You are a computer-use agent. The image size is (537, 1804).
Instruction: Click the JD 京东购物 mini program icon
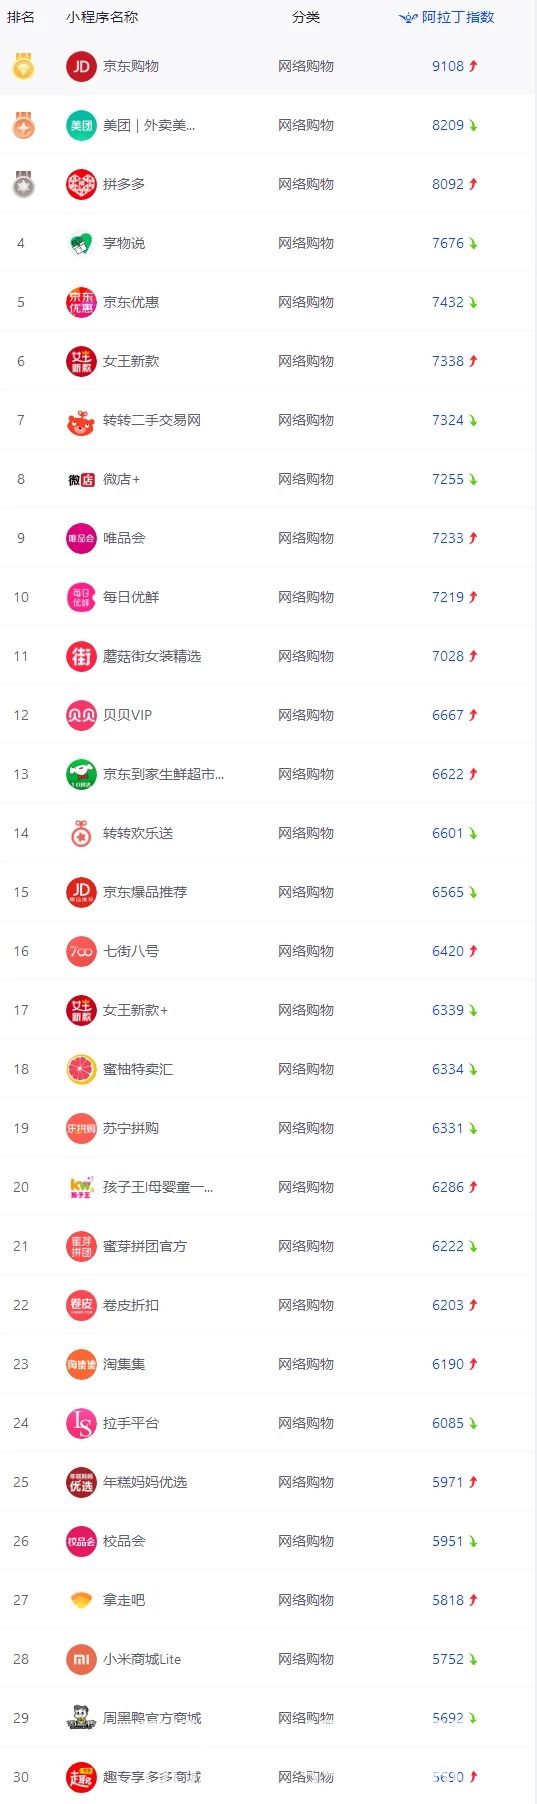(81, 66)
